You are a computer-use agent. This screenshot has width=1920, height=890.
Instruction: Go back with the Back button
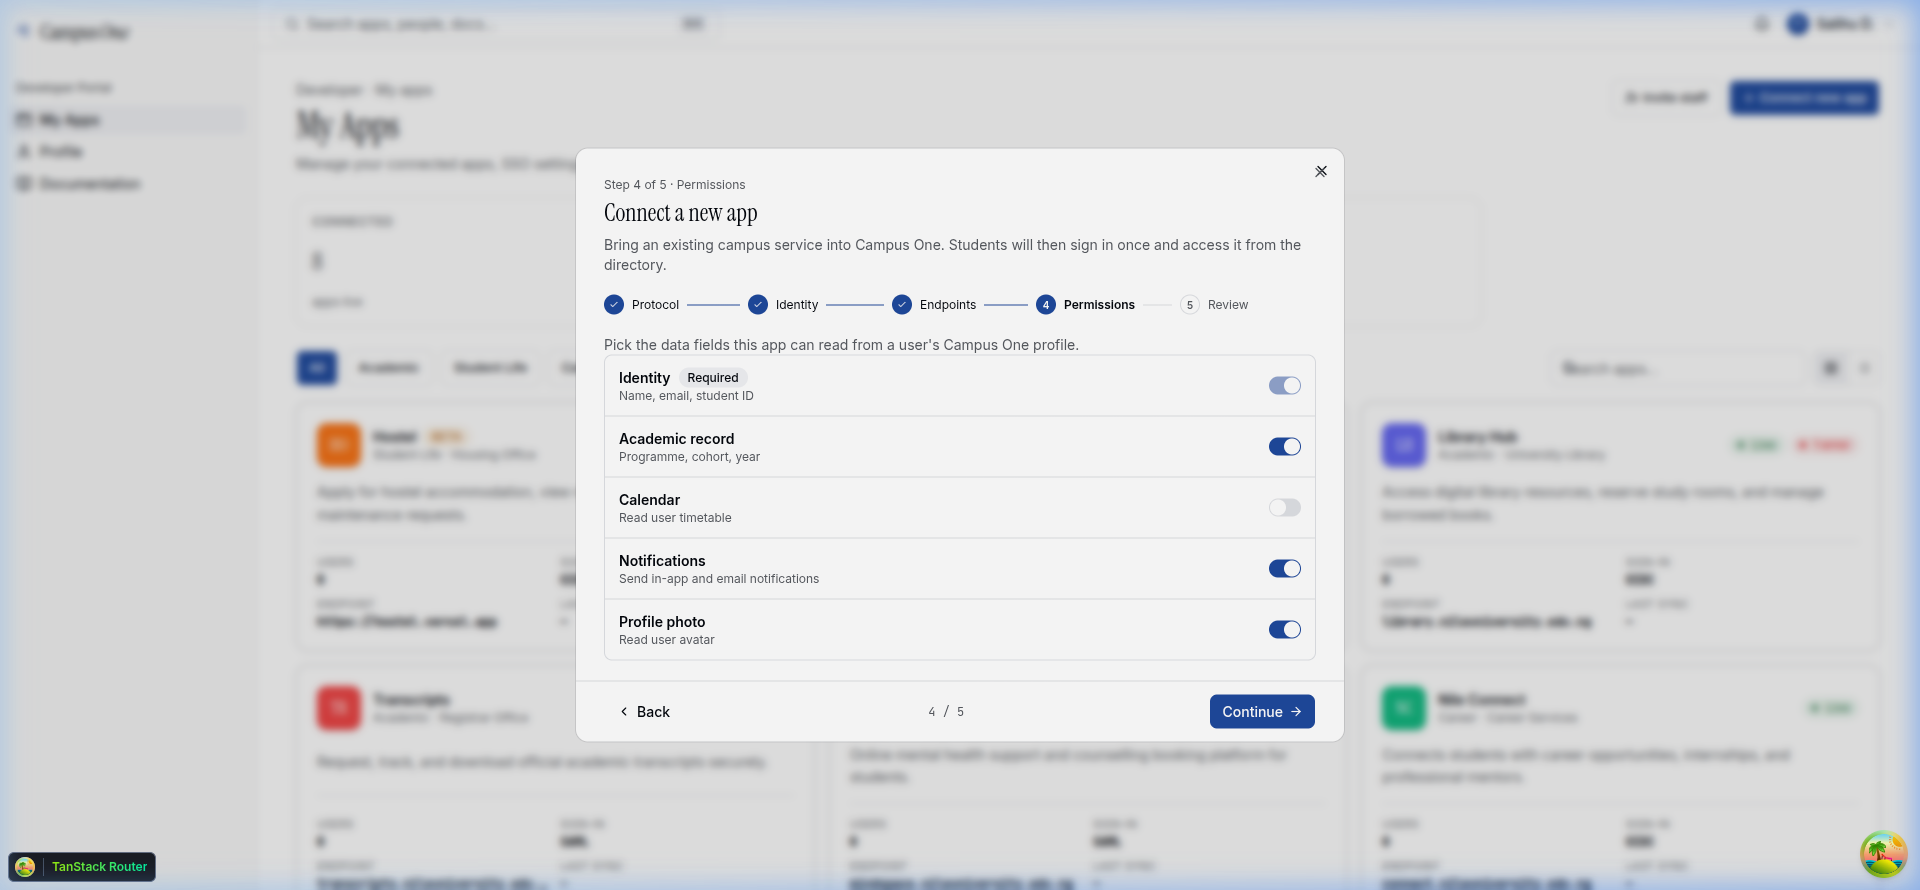[645, 712]
